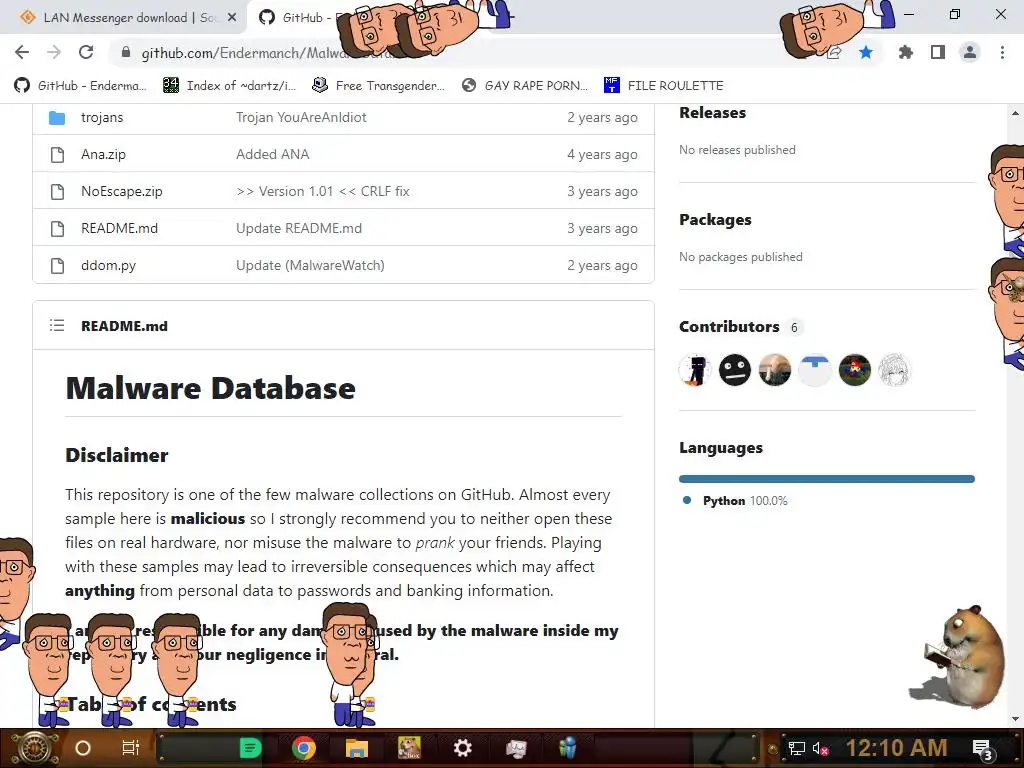Open the Update (MalwareWatch) commit message
The height and width of the screenshot is (768, 1024).
(310, 266)
